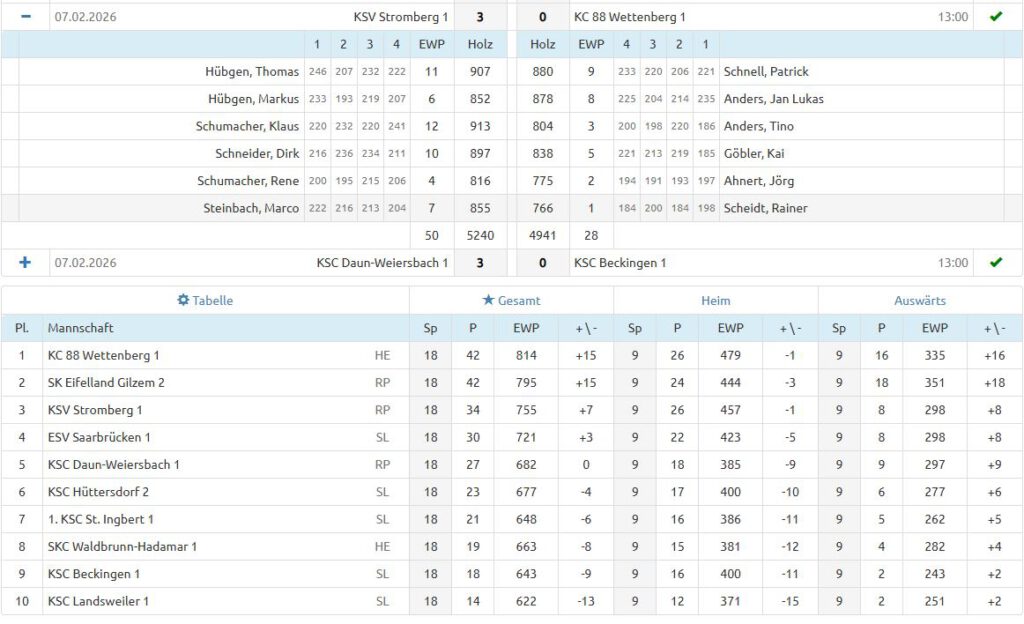Expand the KSC Daun-Weiersbach vs Beckingen match
This screenshot has width=1024, height=624.
[x=26, y=262]
